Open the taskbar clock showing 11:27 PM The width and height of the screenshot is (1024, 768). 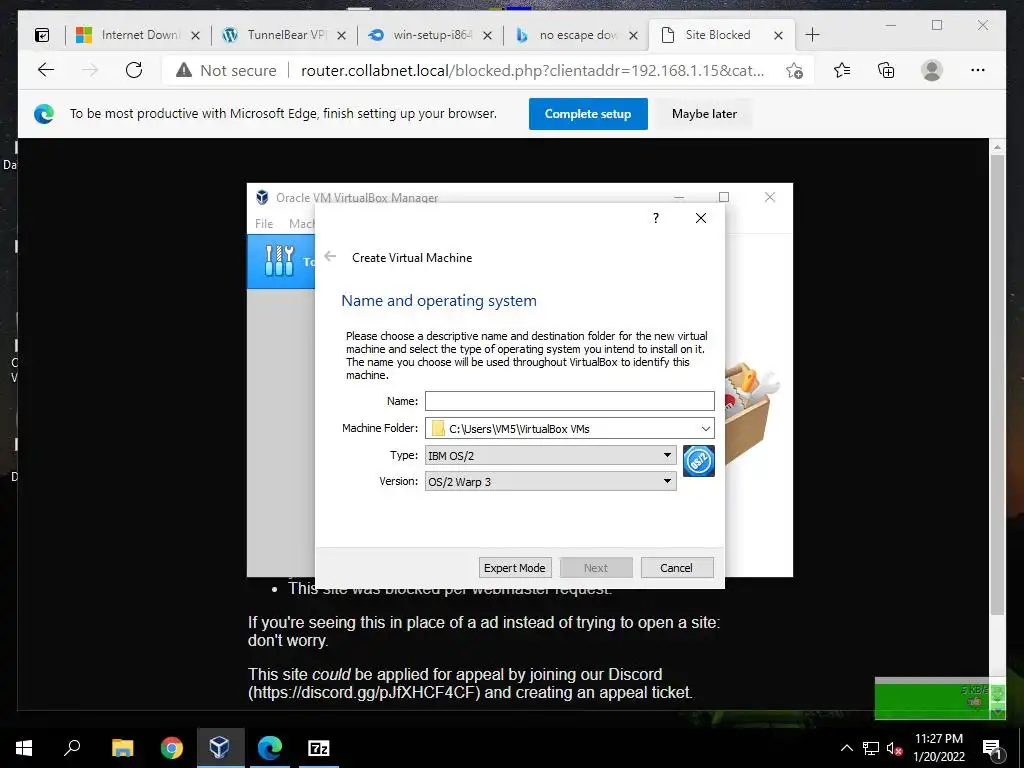click(x=938, y=748)
